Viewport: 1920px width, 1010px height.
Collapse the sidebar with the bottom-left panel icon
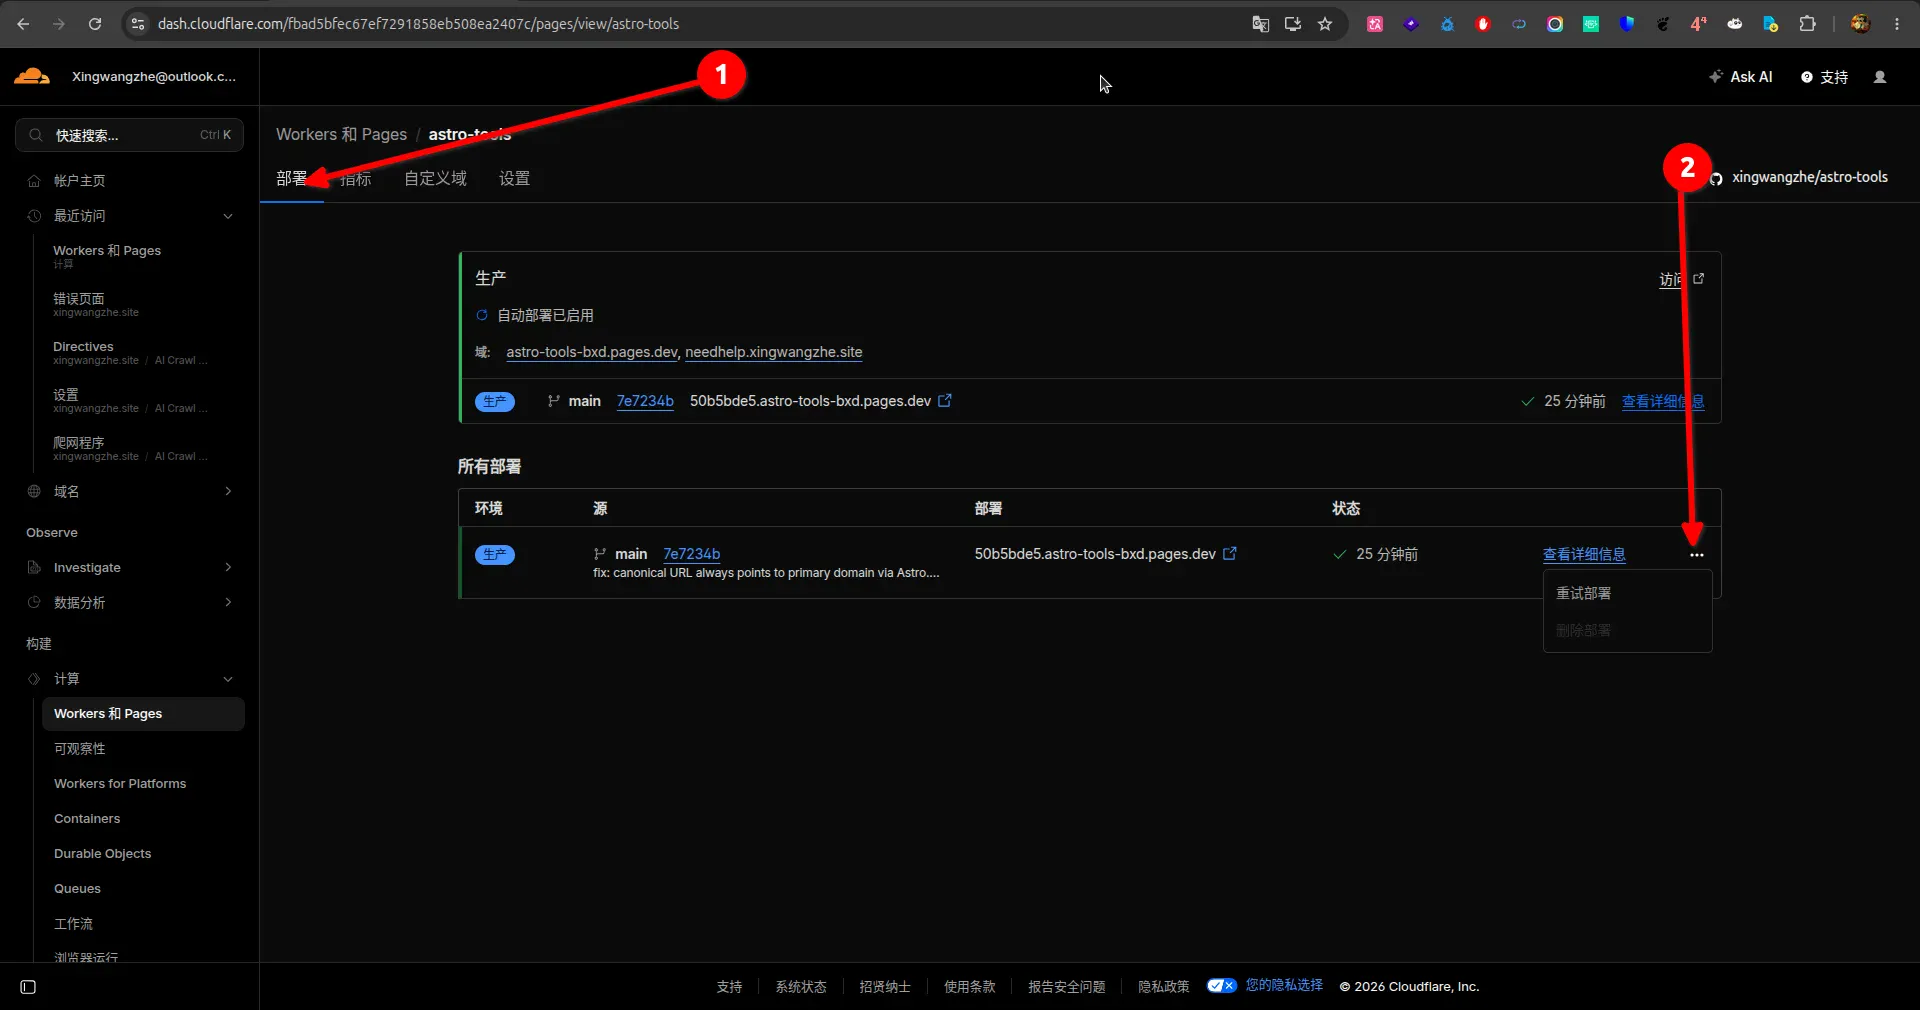coord(28,987)
